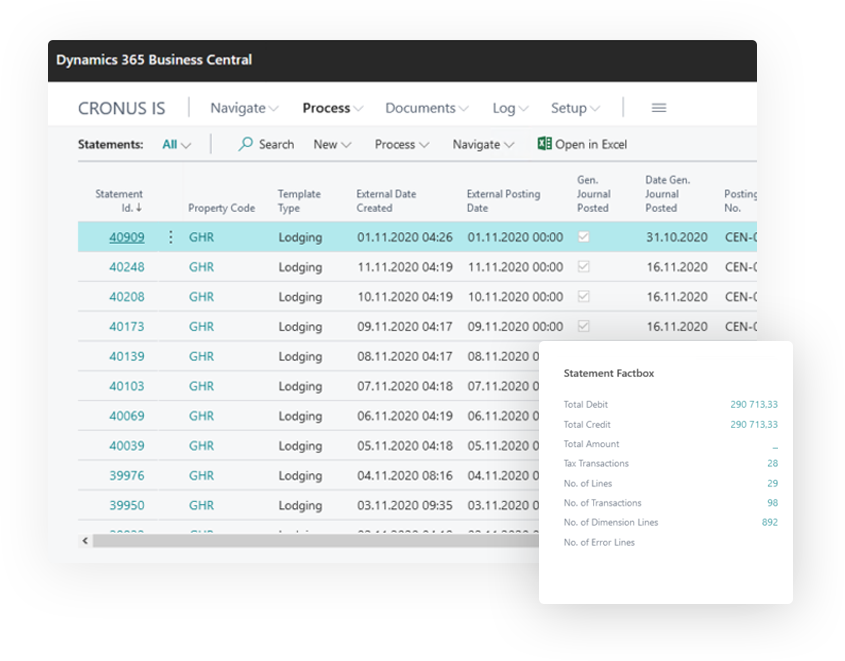Click Total Credit value 290 713,33
The width and height of the screenshot is (845, 661).
click(754, 424)
